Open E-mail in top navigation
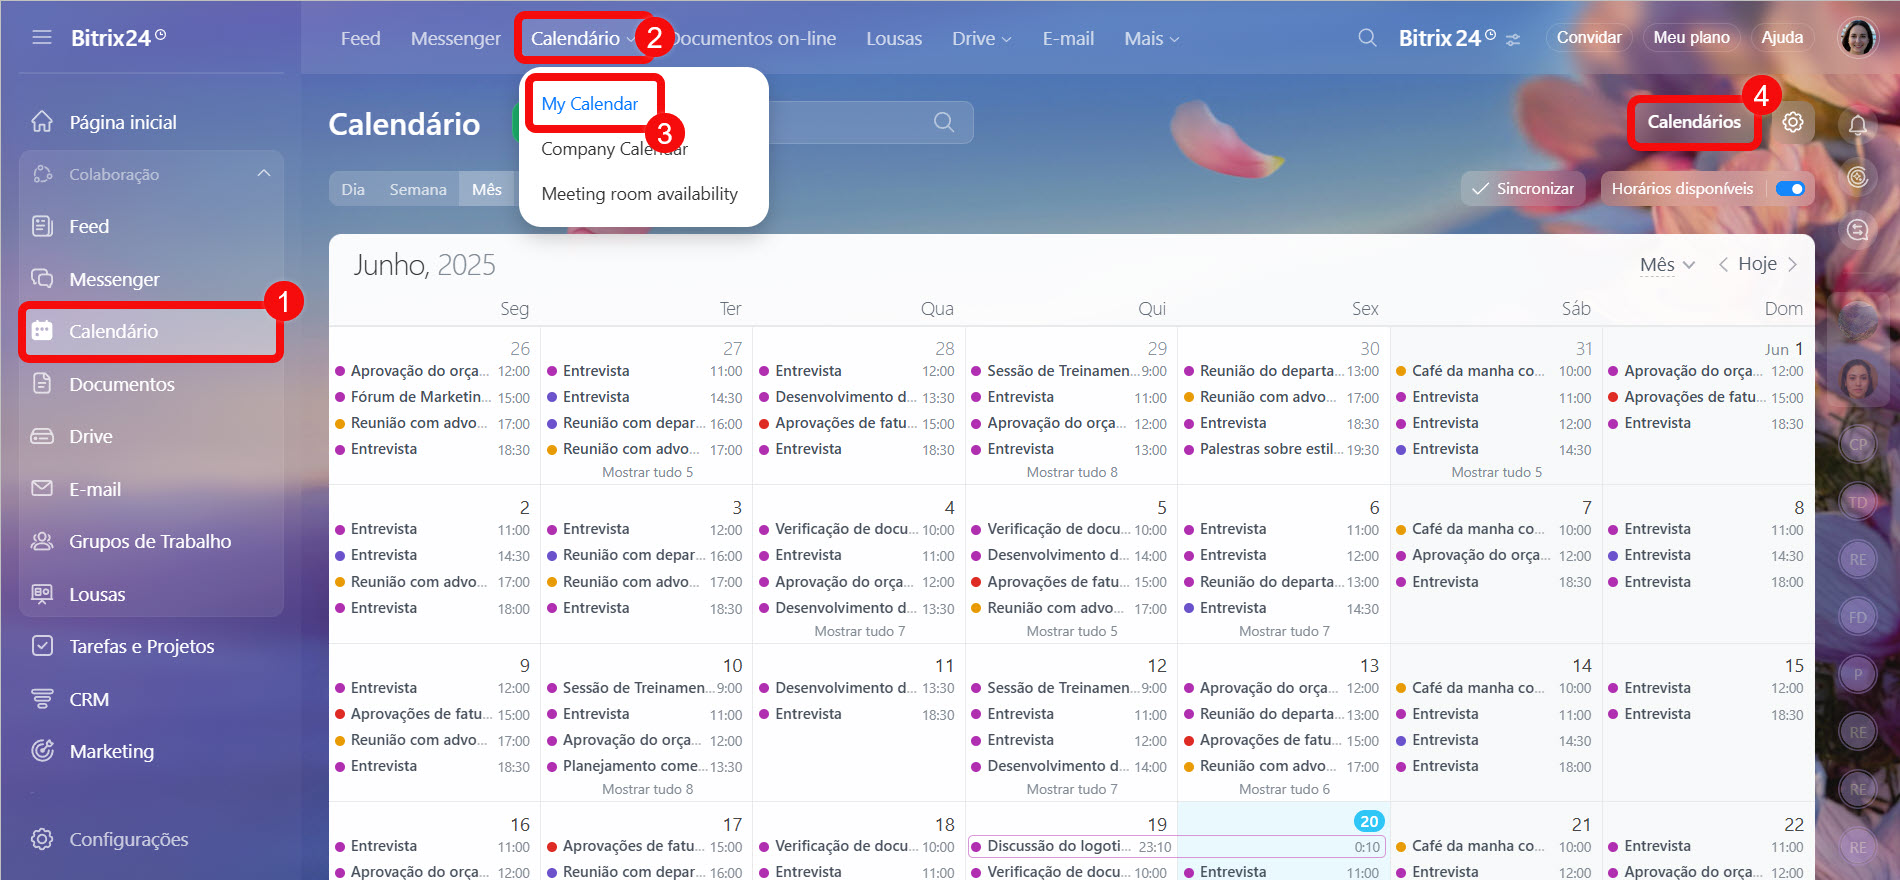The image size is (1900, 880). [x=1068, y=38]
